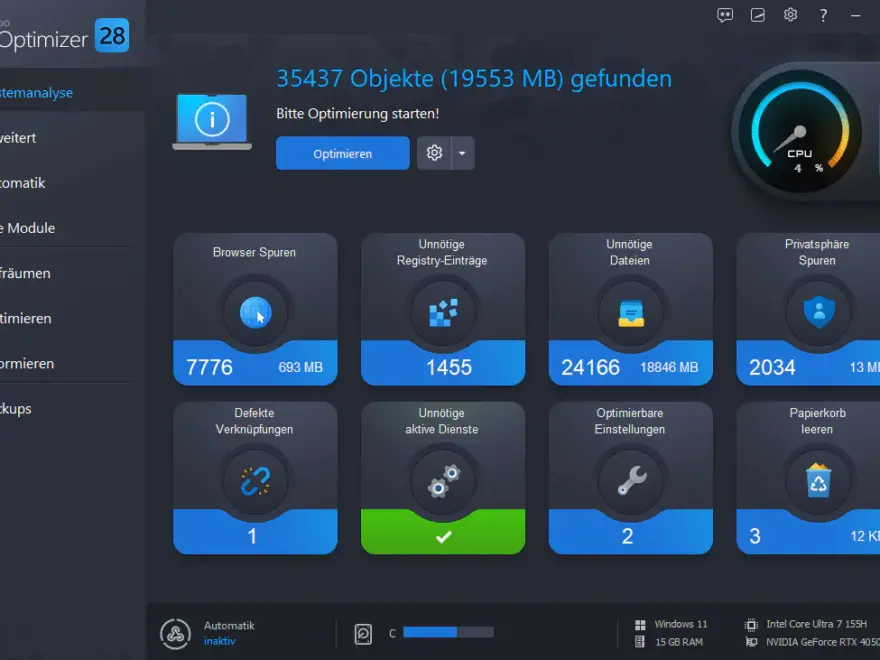Click the 35437 Objekte gefunden headline
This screenshot has width=880, height=660.
pyautogui.click(x=474, y=79)
